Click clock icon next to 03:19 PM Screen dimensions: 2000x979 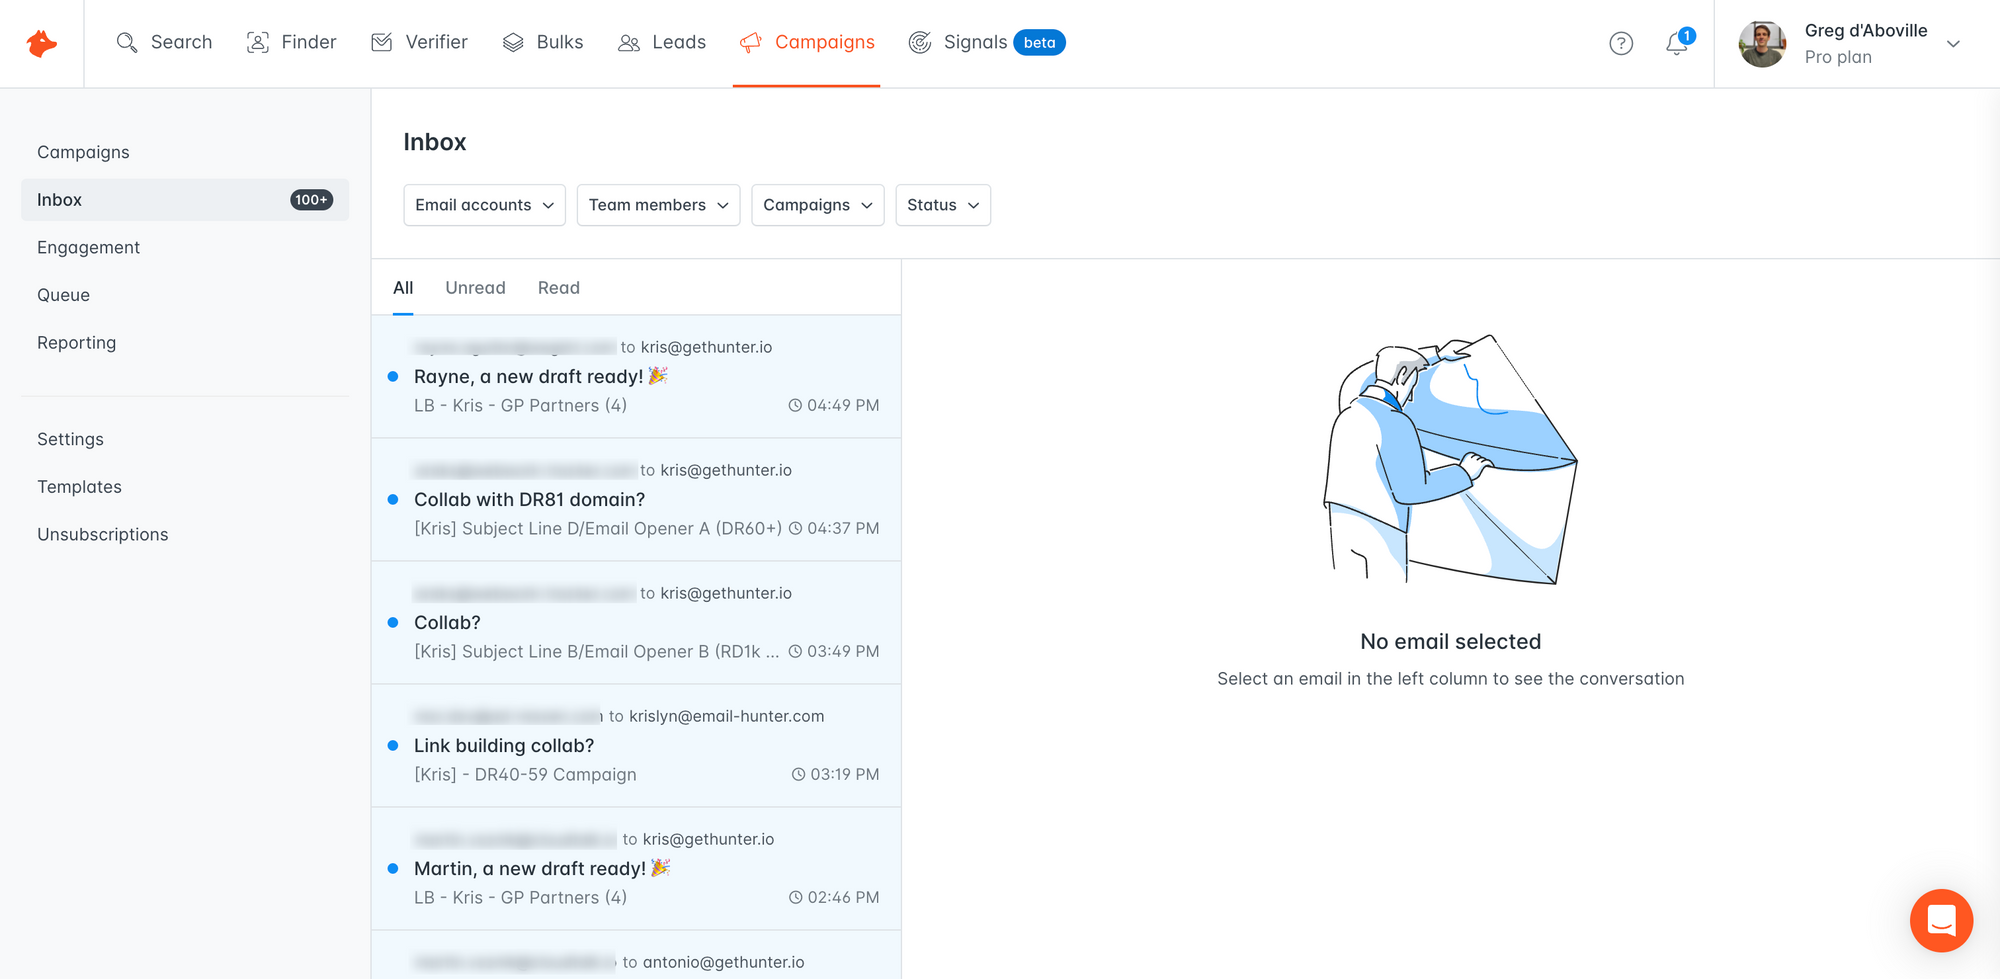tap(798, 774)
